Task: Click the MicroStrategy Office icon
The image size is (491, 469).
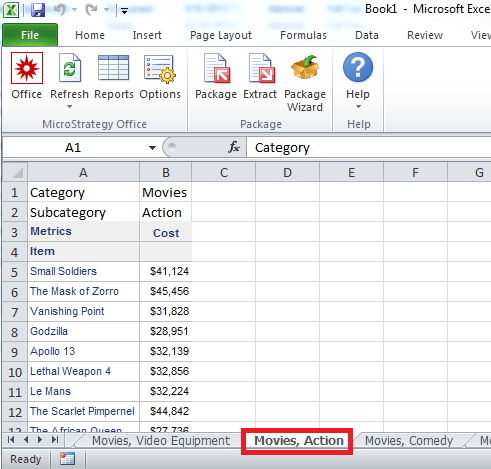Action: (27, 68)
